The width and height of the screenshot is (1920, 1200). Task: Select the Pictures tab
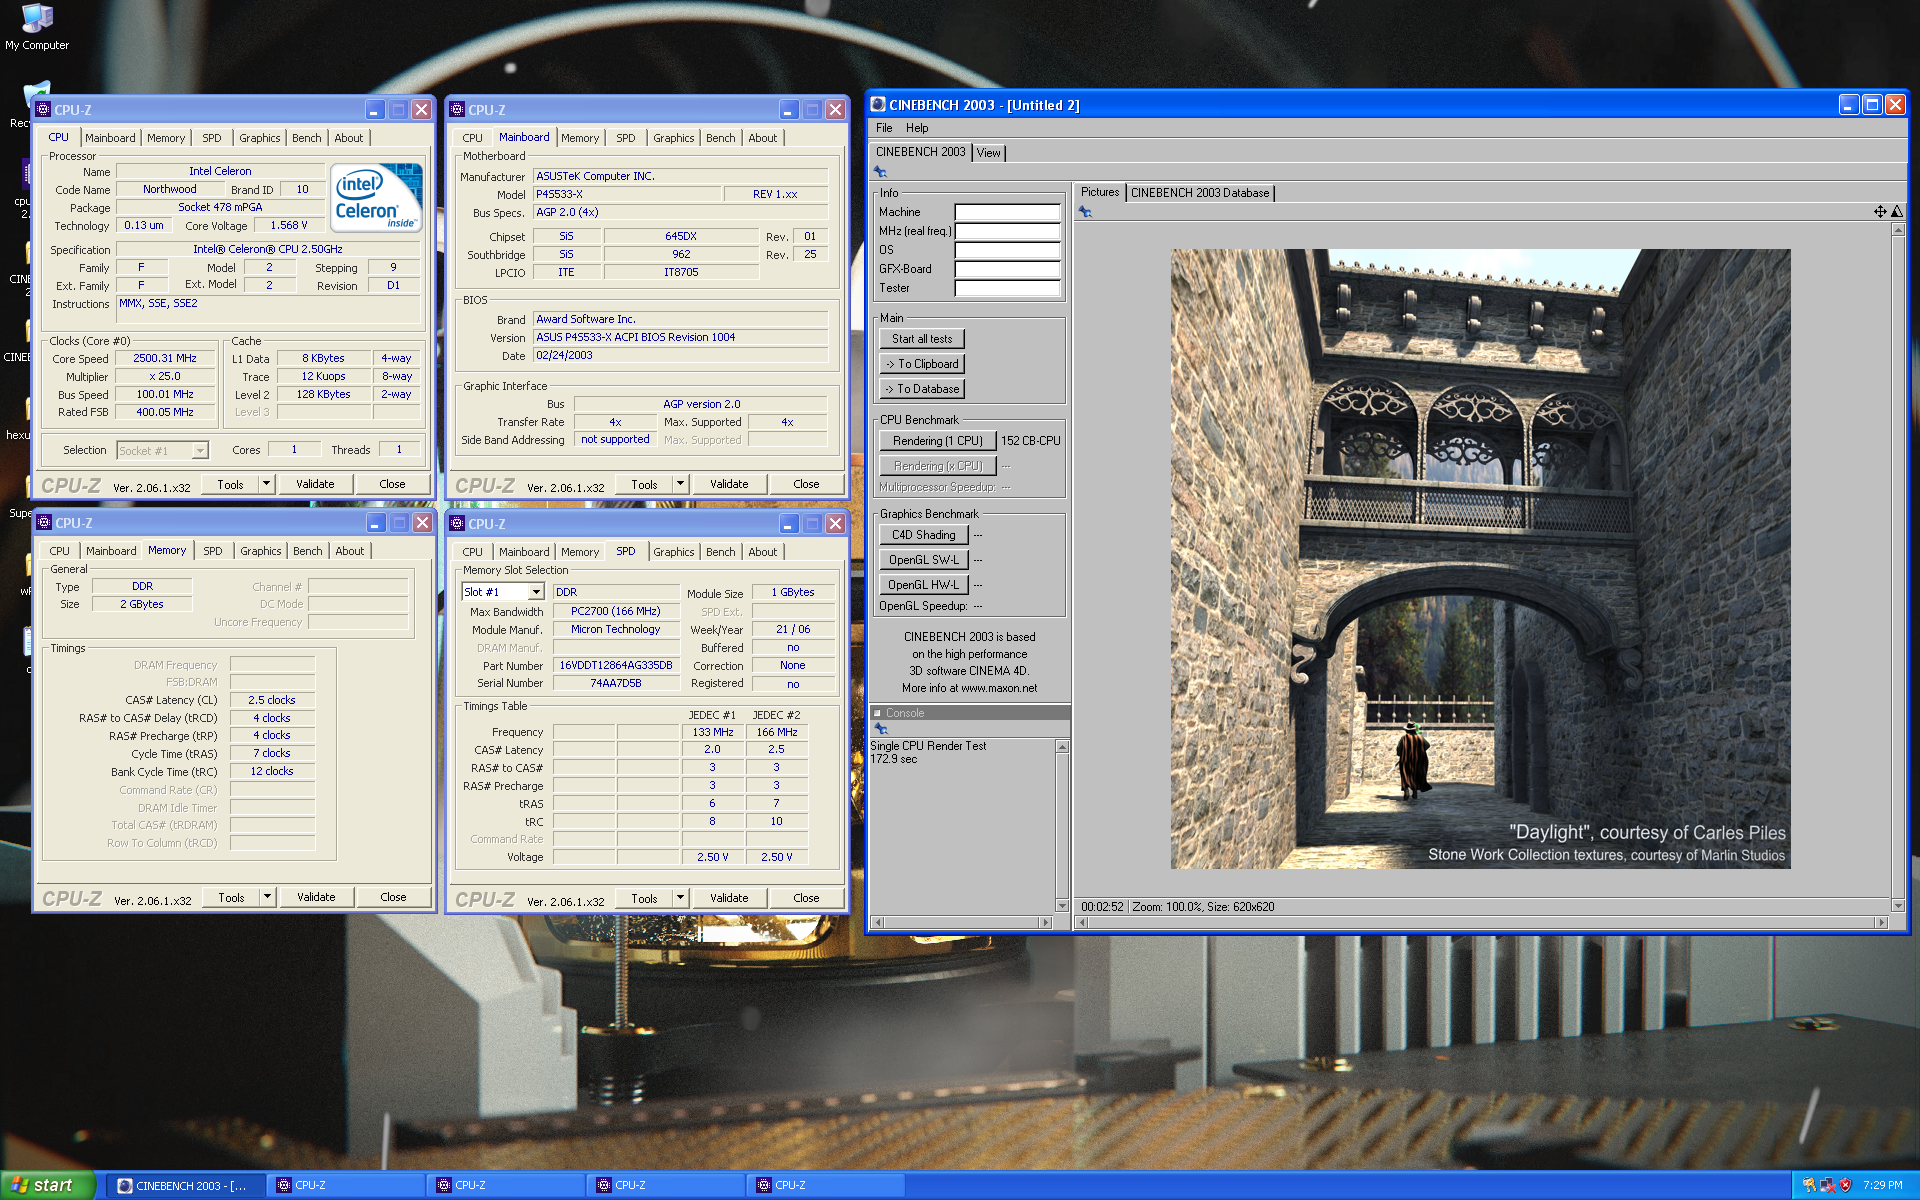click(1100, 192)
